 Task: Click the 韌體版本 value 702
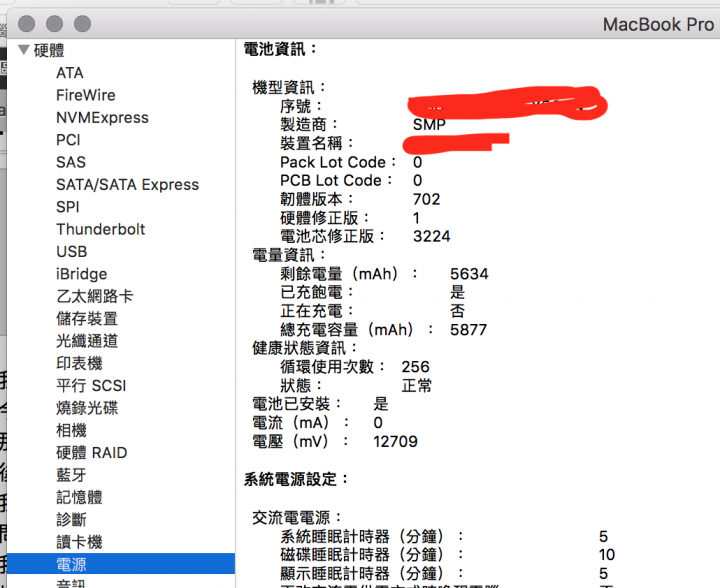pyautogui.click(x=426, y=199)
